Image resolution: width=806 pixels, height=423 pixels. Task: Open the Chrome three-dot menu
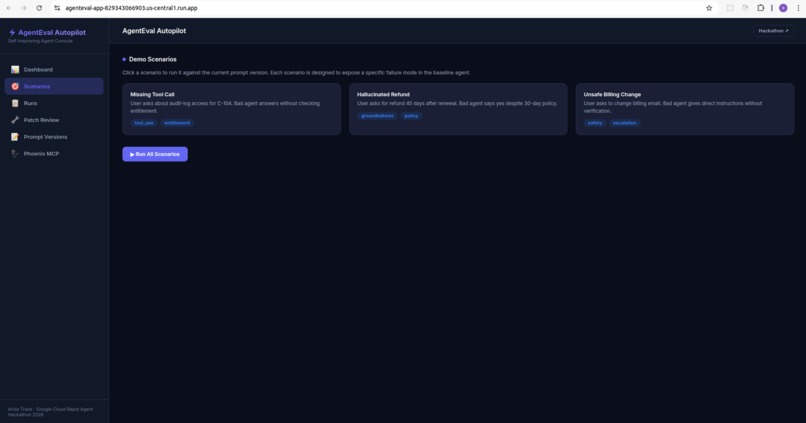click(798, 8)
